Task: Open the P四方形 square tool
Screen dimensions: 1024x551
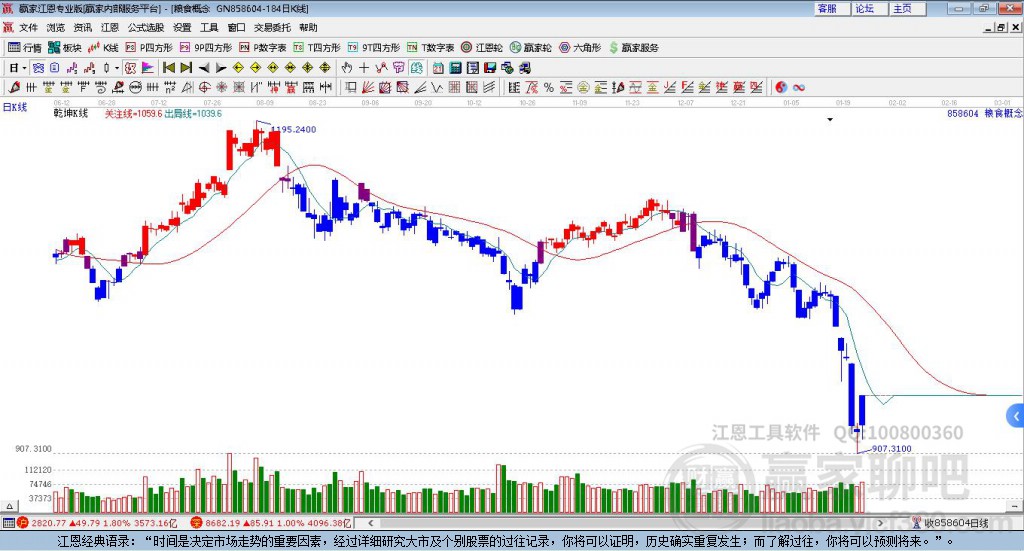Action: pyautogui.click(x=149, y=48)
